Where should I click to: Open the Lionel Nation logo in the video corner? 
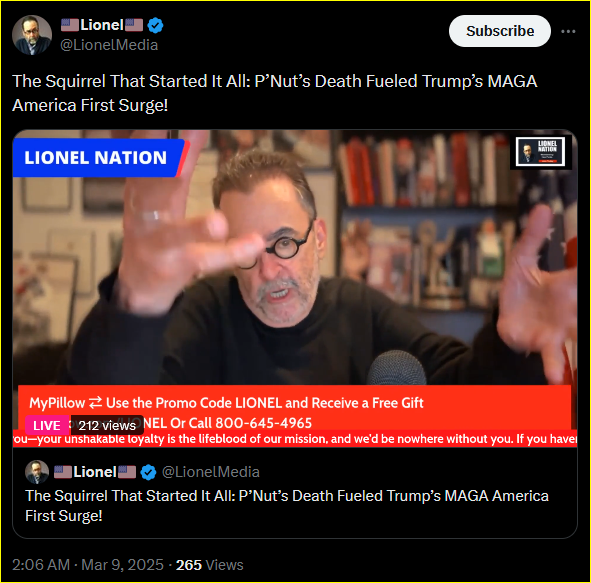(x=540, y=152)
